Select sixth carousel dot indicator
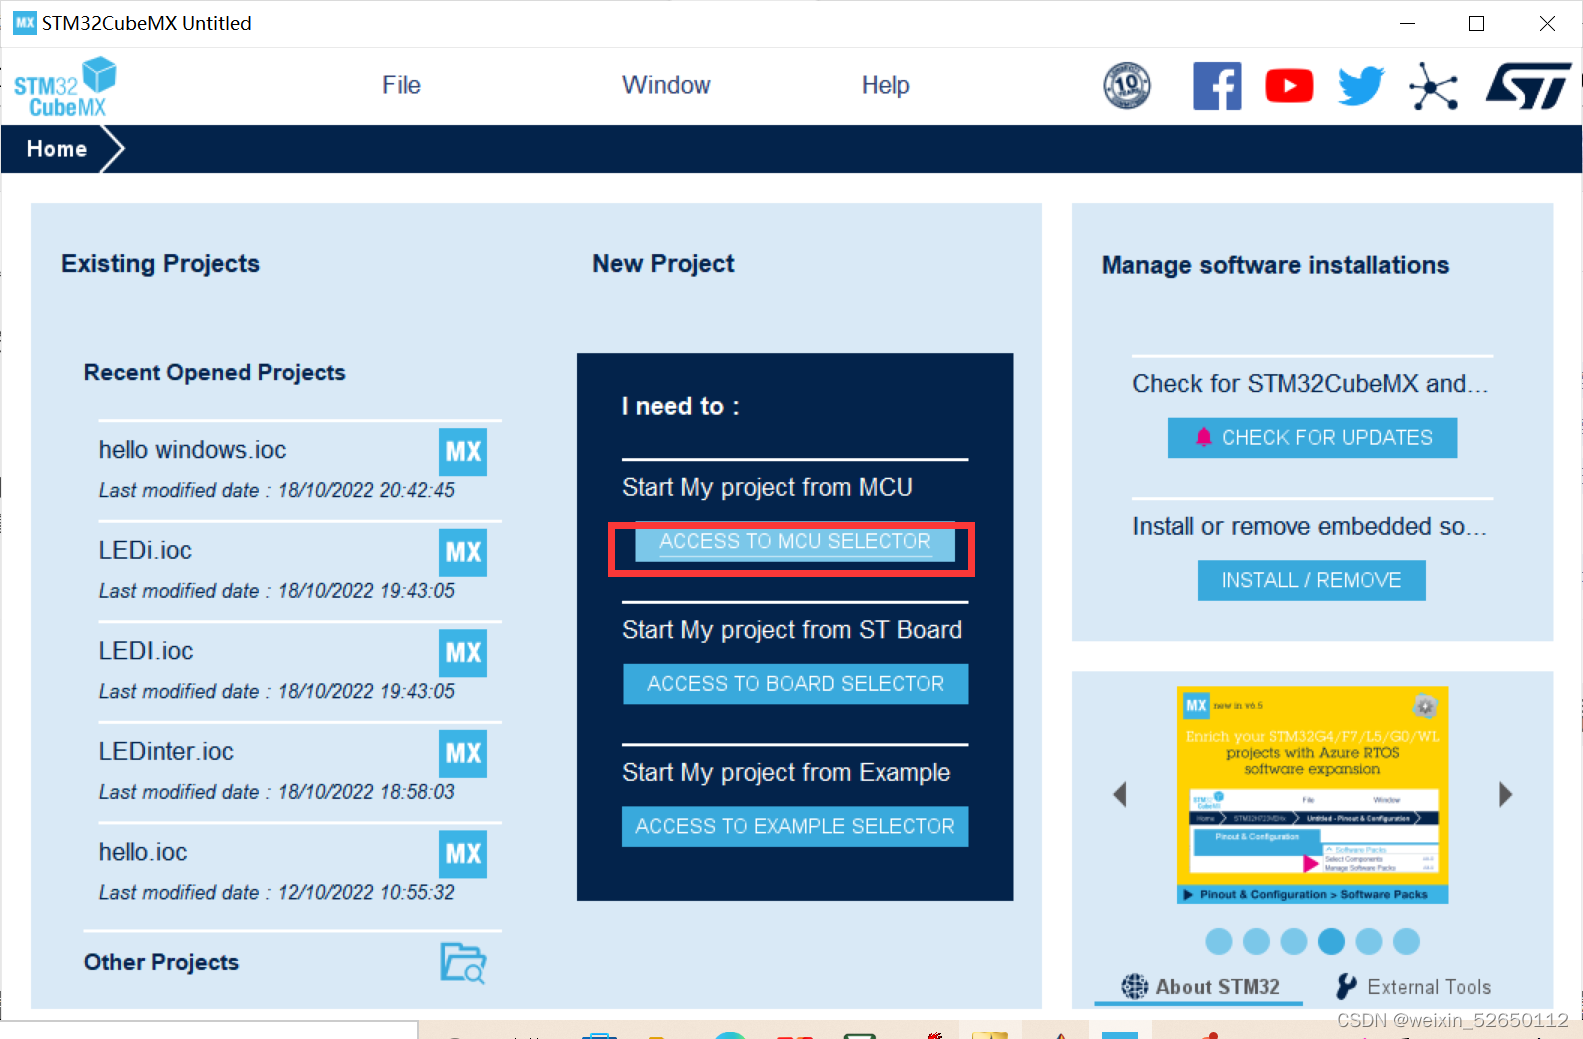This screenshot has height=1039, width=1583. [x=1406, y=942]
